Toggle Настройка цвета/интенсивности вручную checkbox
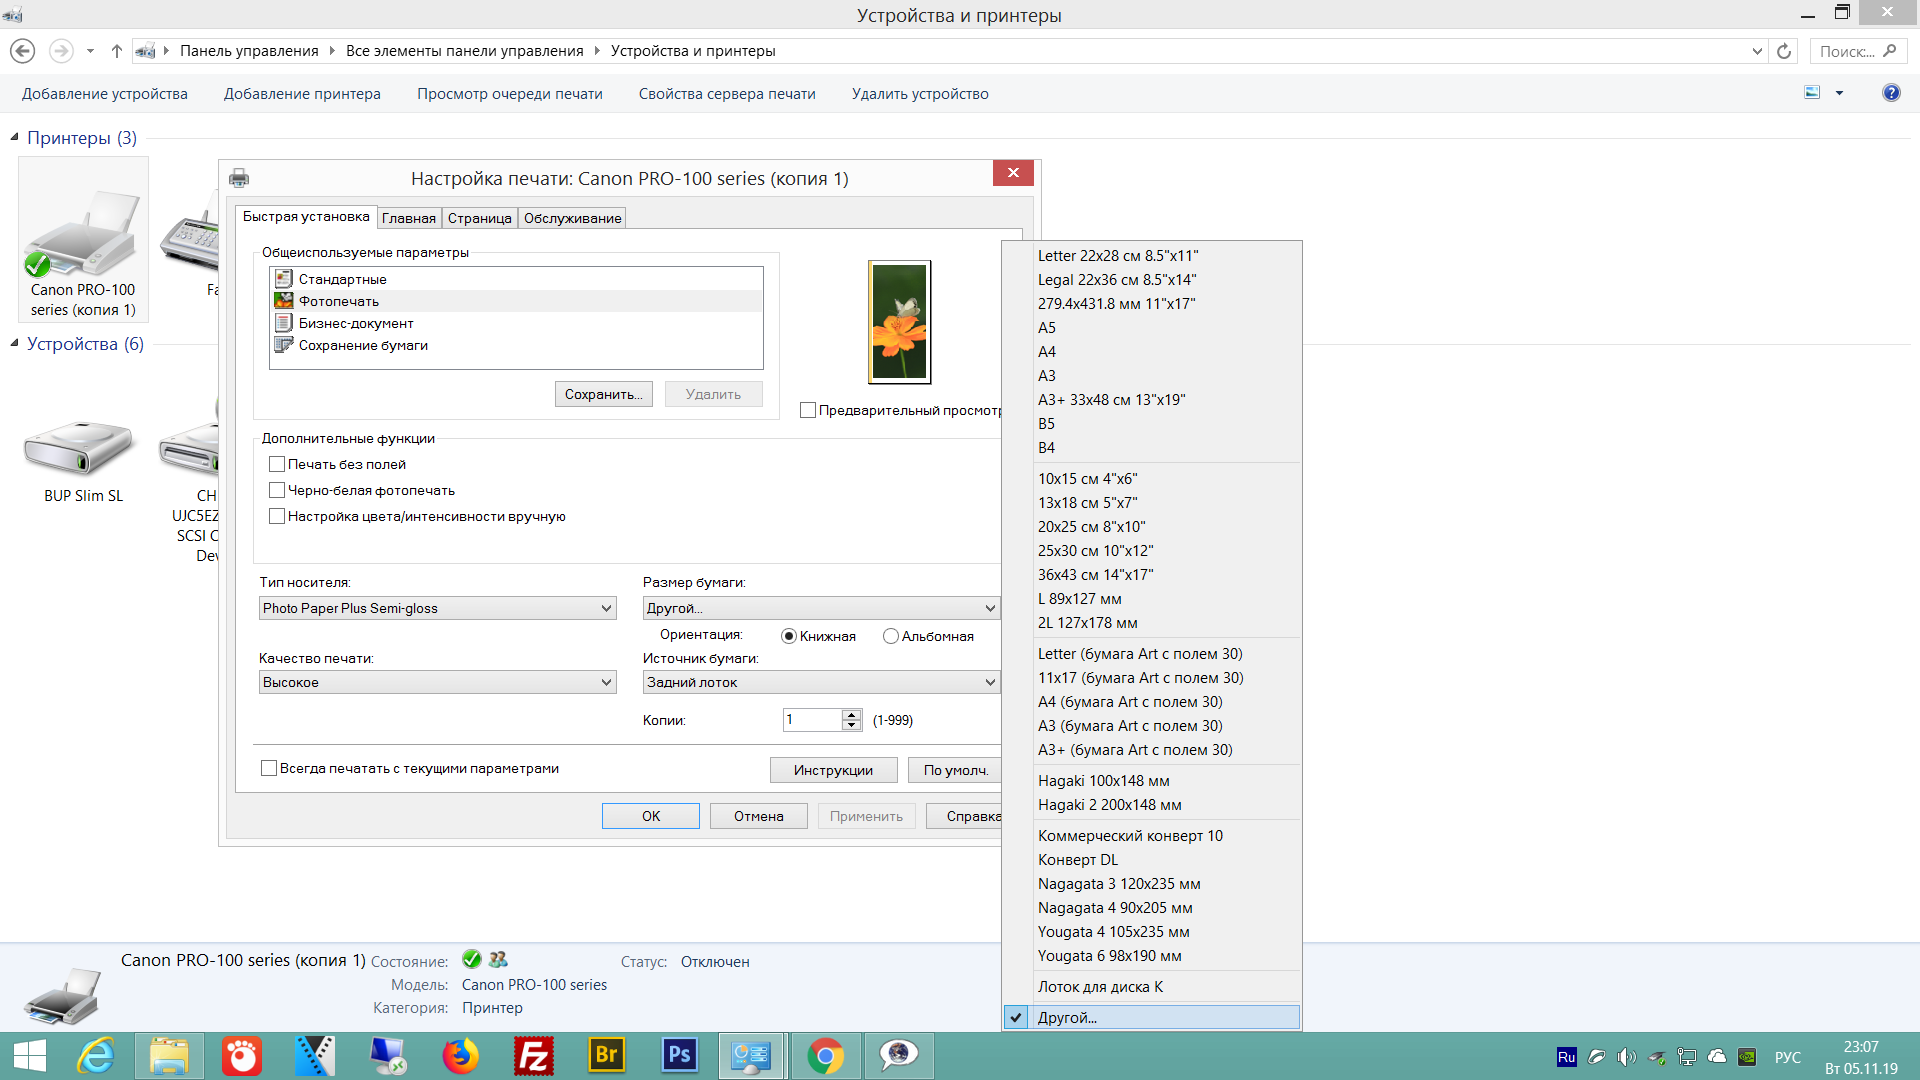The image size is (1920, 1080). [277, 516]
